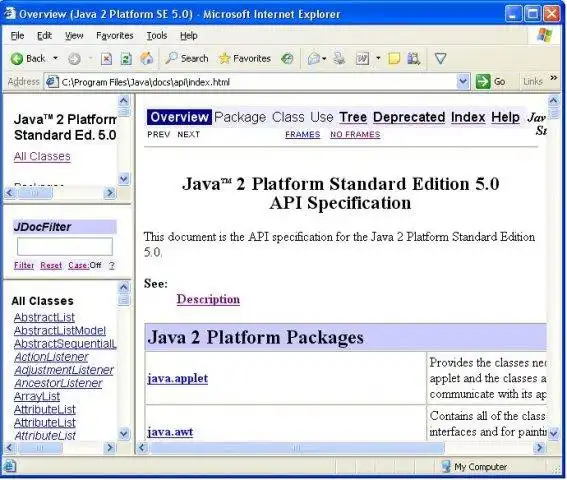Open the Deprecated navigation link
The width and height of the screenshot is (567, 480).
pyautogui.click(x=409, y=117)
